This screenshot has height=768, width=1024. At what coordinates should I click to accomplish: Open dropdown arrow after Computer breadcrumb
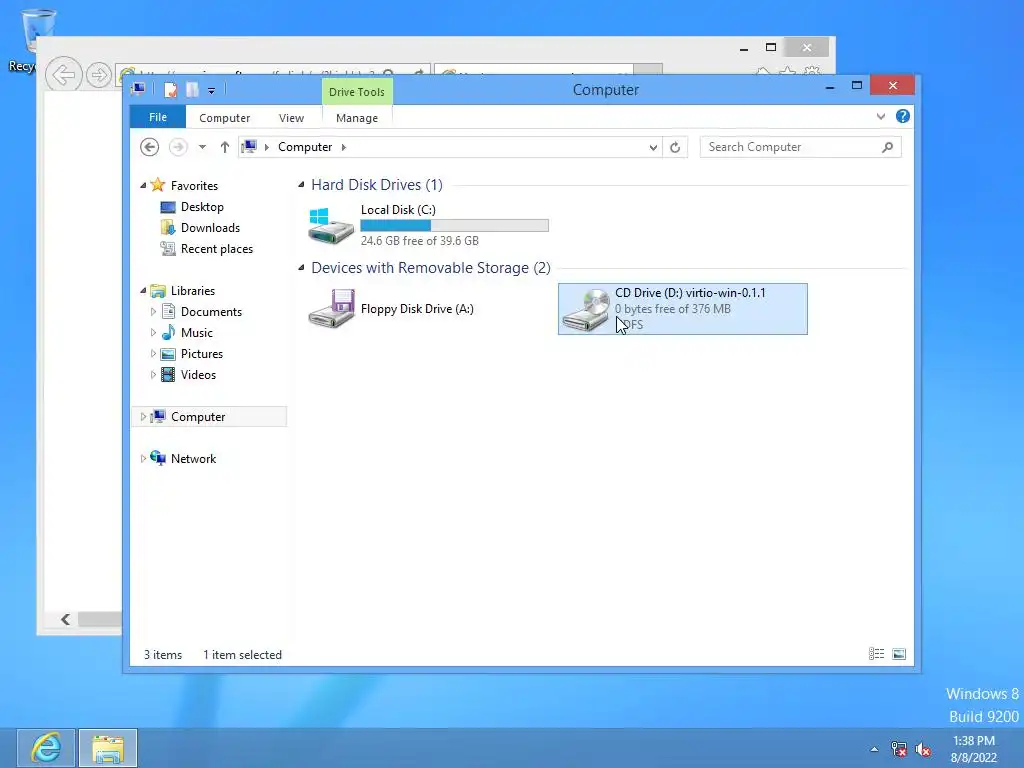pos(344,147)
